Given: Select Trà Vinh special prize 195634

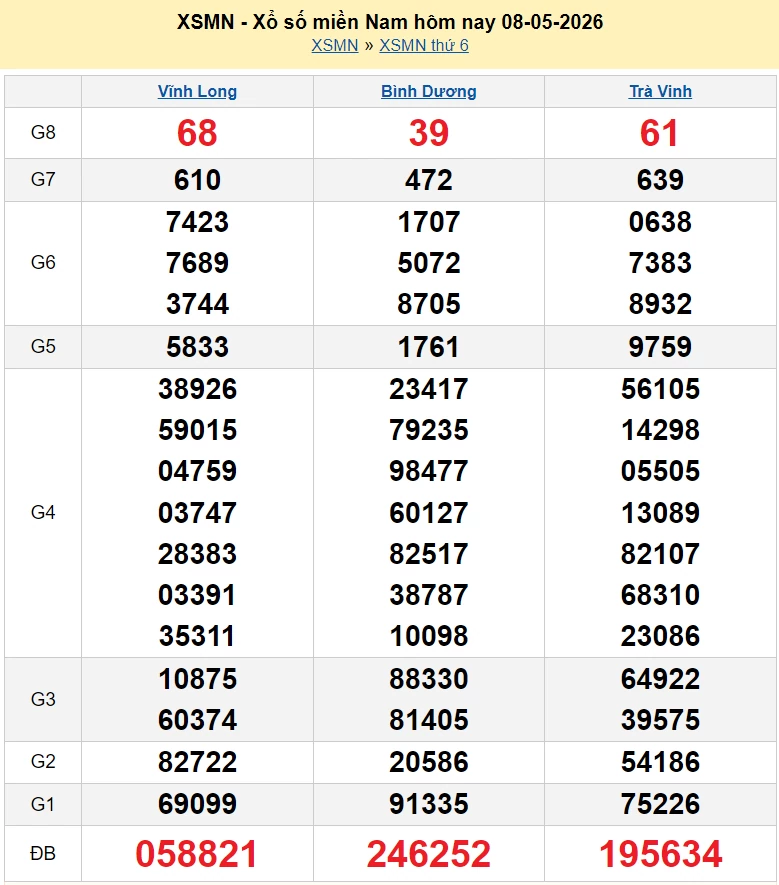Looking at the screenshot, I should (660, 853).
